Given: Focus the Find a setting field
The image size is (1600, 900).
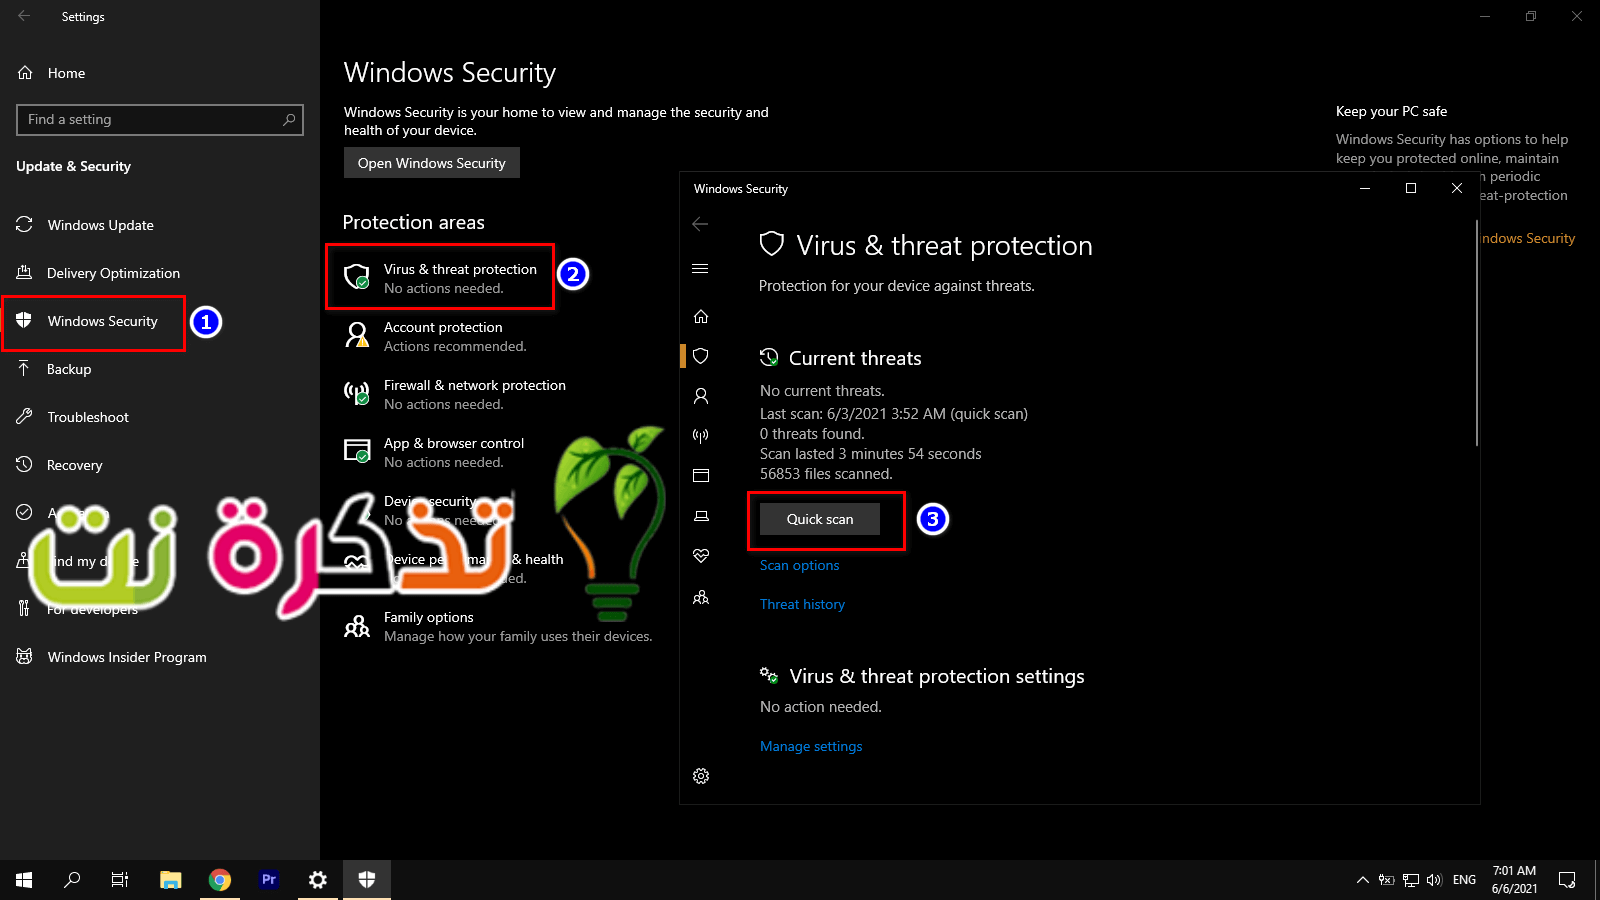Looking at the screenshot, I should coord(160,120).
